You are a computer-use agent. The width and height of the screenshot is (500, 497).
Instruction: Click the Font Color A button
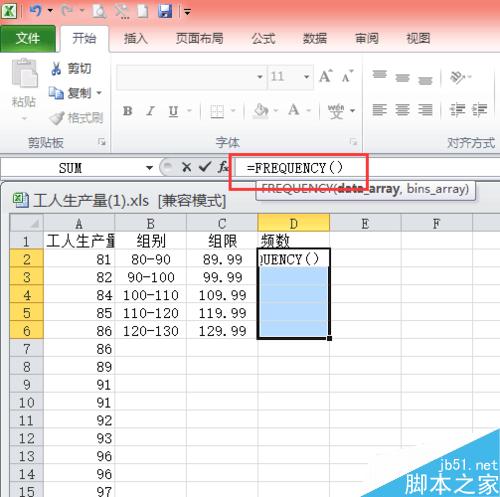pyautogui.click(x=294, y=110)
